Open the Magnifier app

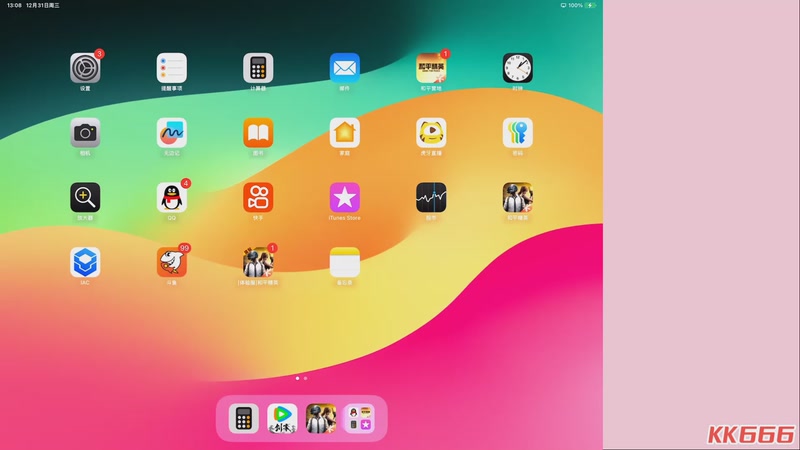85,197
